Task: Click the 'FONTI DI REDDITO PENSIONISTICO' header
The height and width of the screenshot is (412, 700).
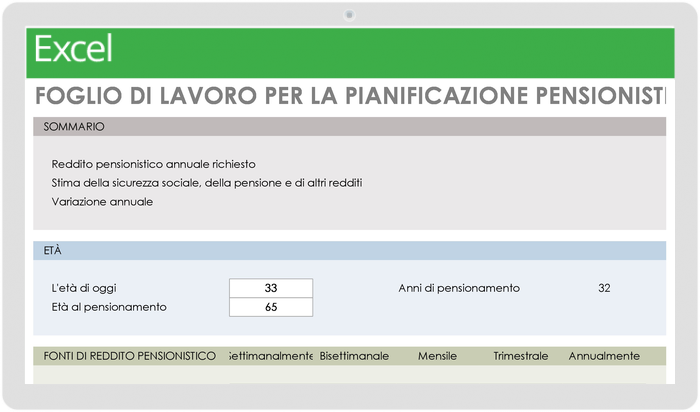Action: point(129,356)
